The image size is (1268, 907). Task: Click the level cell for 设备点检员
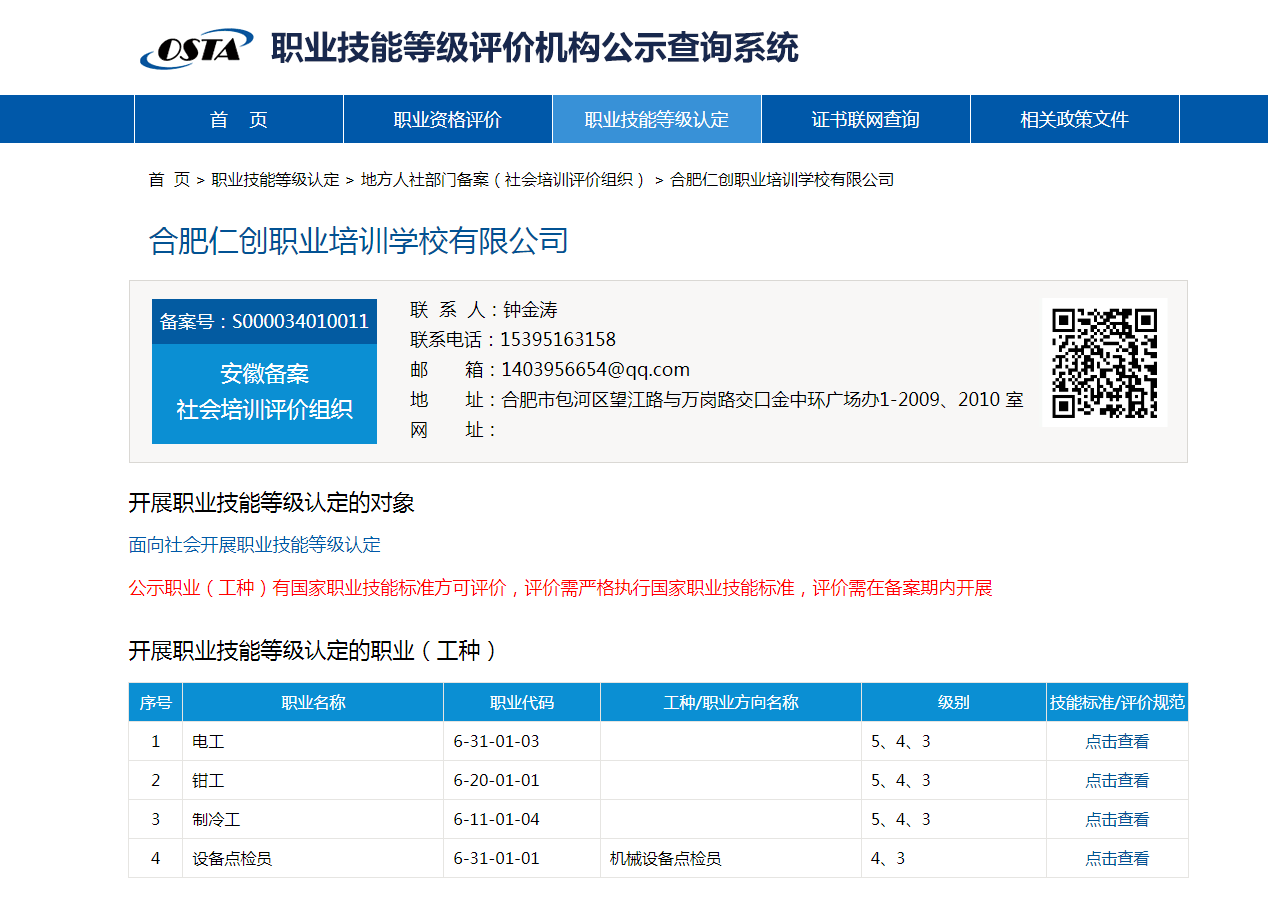954,859
